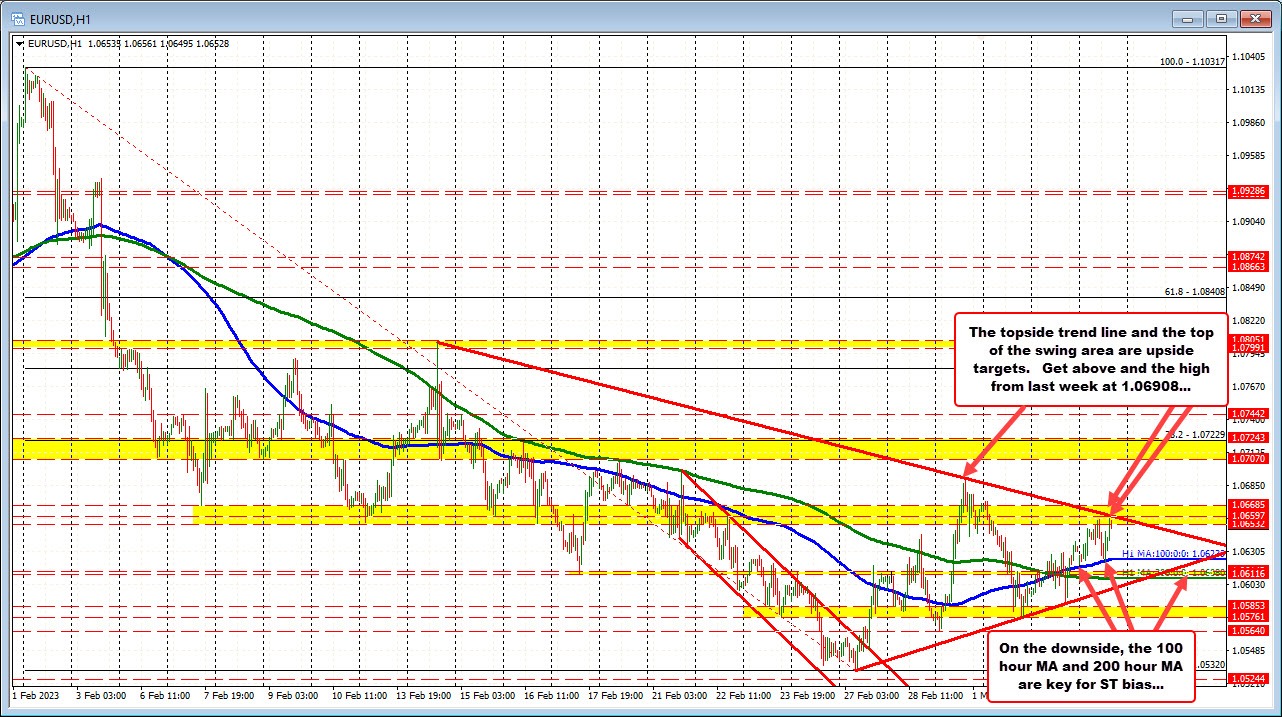Click the 1.07243 price level tag
Screen dimensions: 1282x717
1249,438
